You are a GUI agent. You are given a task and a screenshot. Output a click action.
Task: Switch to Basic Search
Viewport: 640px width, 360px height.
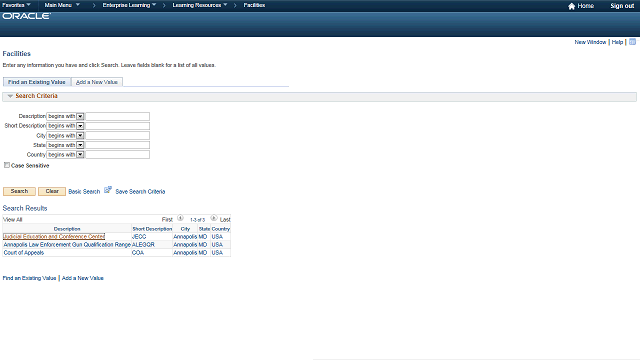84,191
